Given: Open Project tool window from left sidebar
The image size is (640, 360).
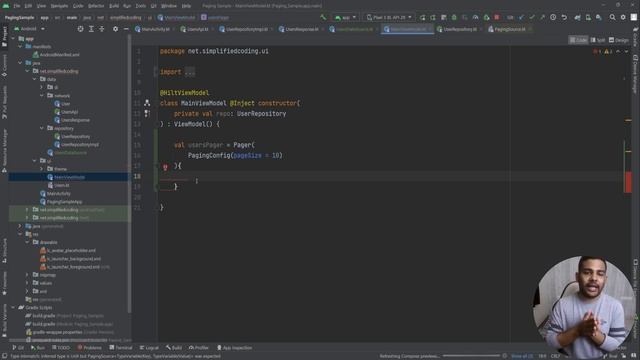Looking at the screenshot, I should click(4, 37).
